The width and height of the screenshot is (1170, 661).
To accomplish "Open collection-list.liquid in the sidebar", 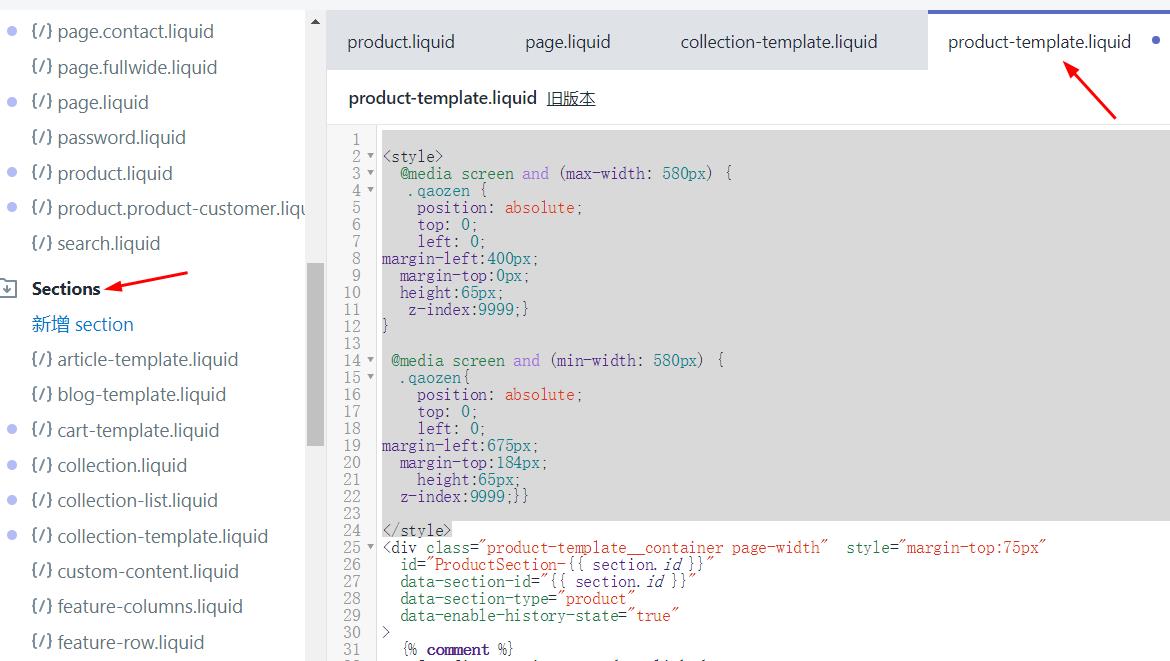I will [137, 501].
